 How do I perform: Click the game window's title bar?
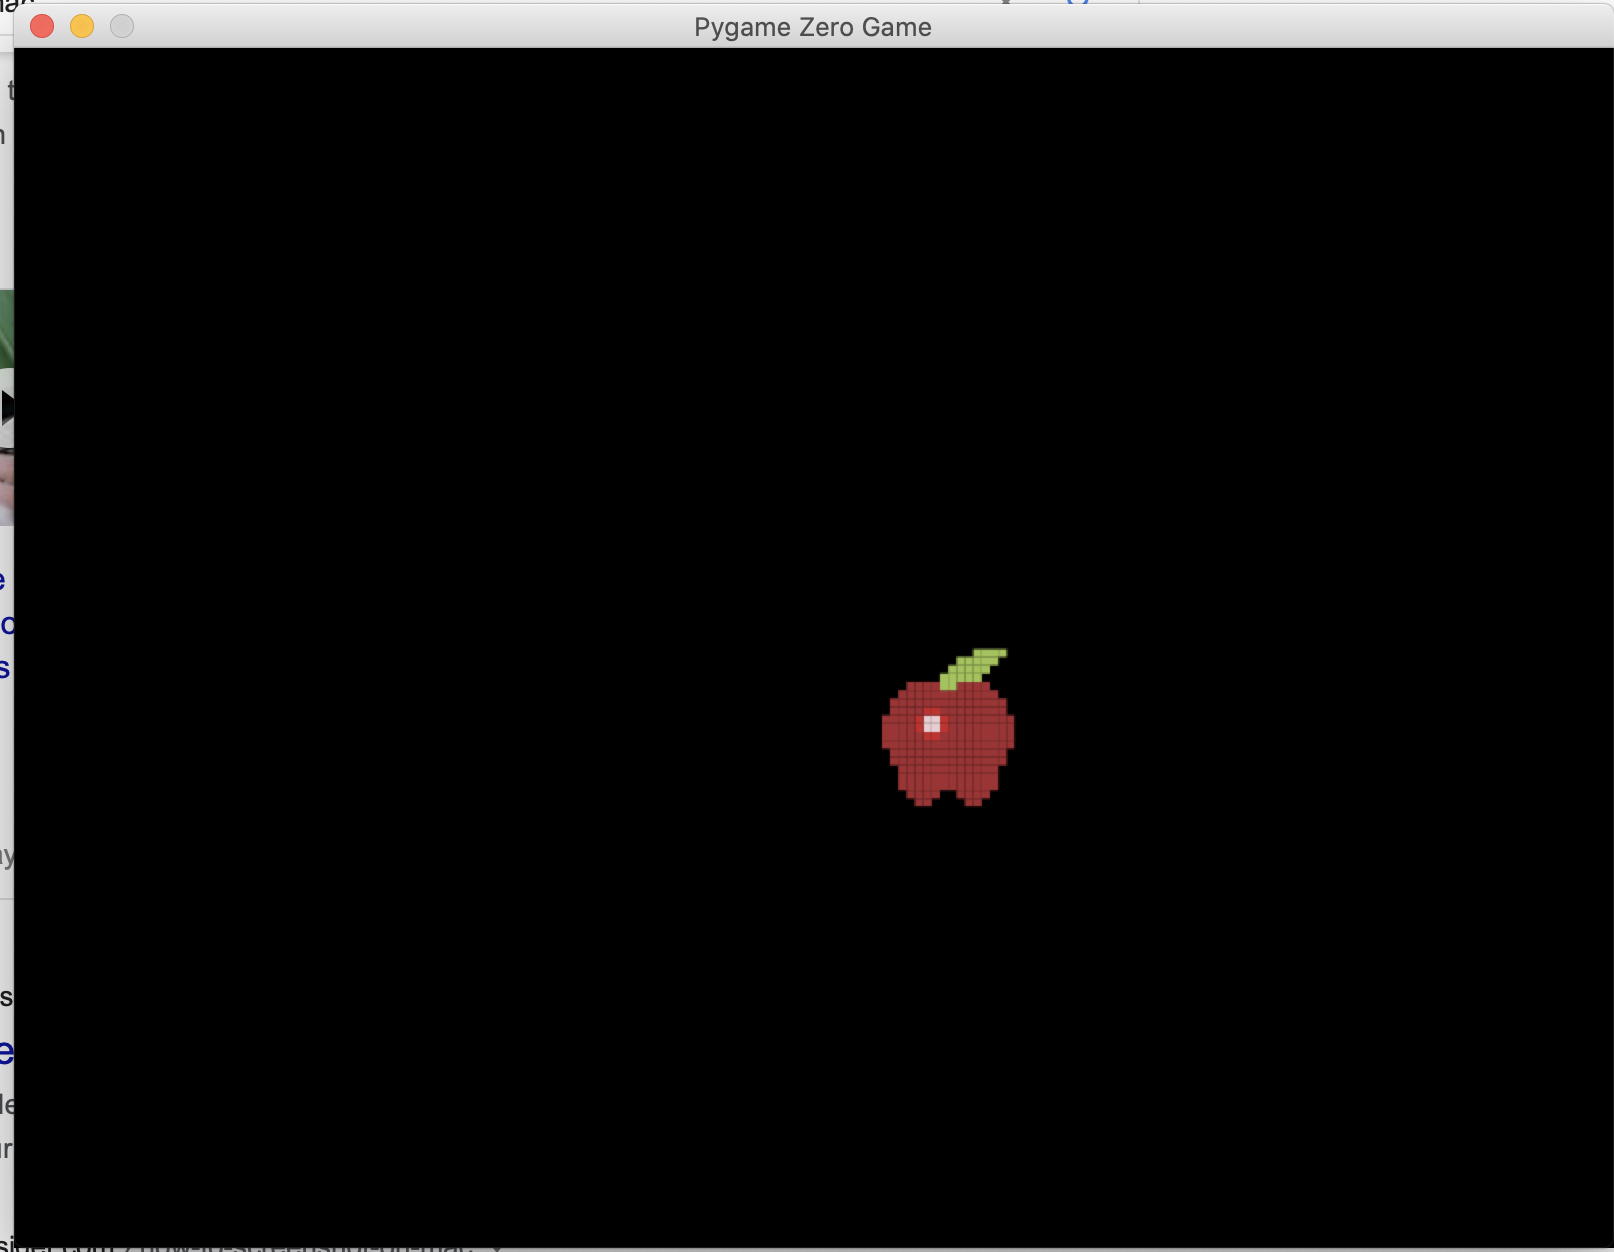coord(500,27)
